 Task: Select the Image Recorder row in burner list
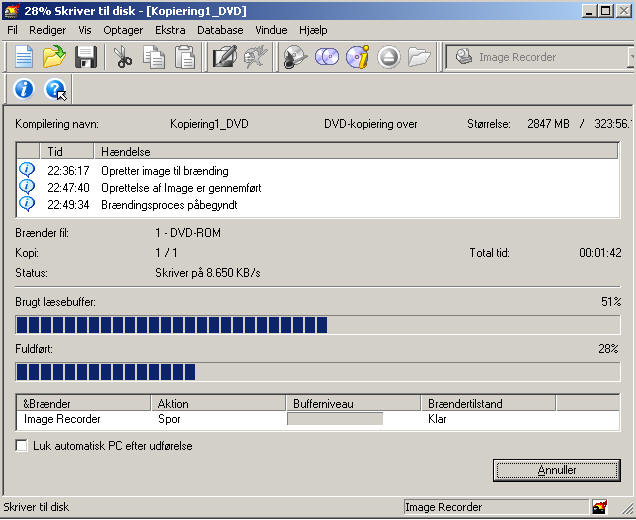coord(318,419)
